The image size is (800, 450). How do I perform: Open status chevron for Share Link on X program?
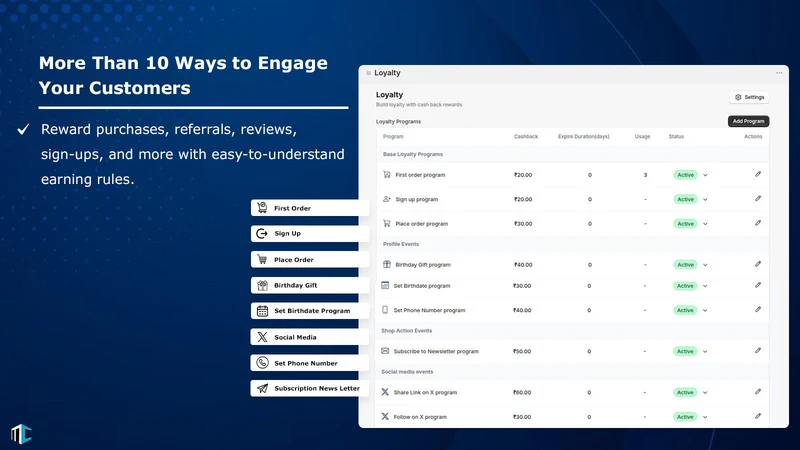pyautogui.click(x=705, y=393)
